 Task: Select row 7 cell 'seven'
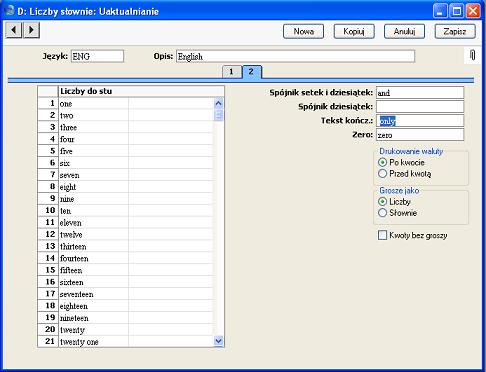(x=93, y=175)
